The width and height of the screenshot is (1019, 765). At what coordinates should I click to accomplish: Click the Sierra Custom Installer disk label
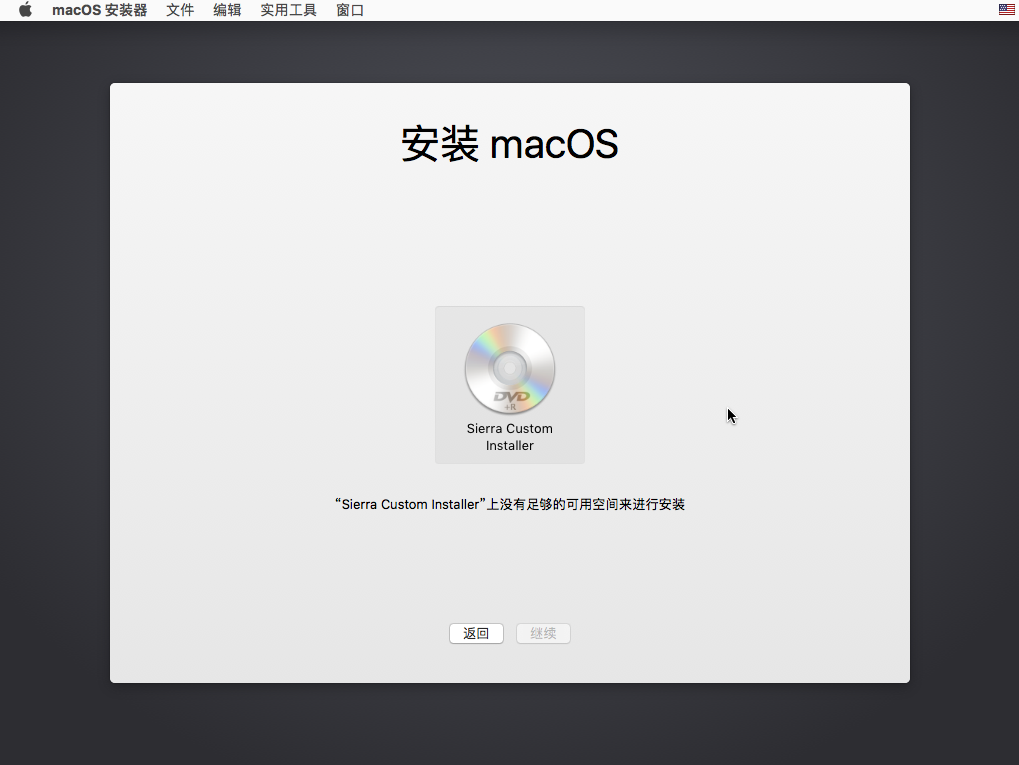(510, 437)
